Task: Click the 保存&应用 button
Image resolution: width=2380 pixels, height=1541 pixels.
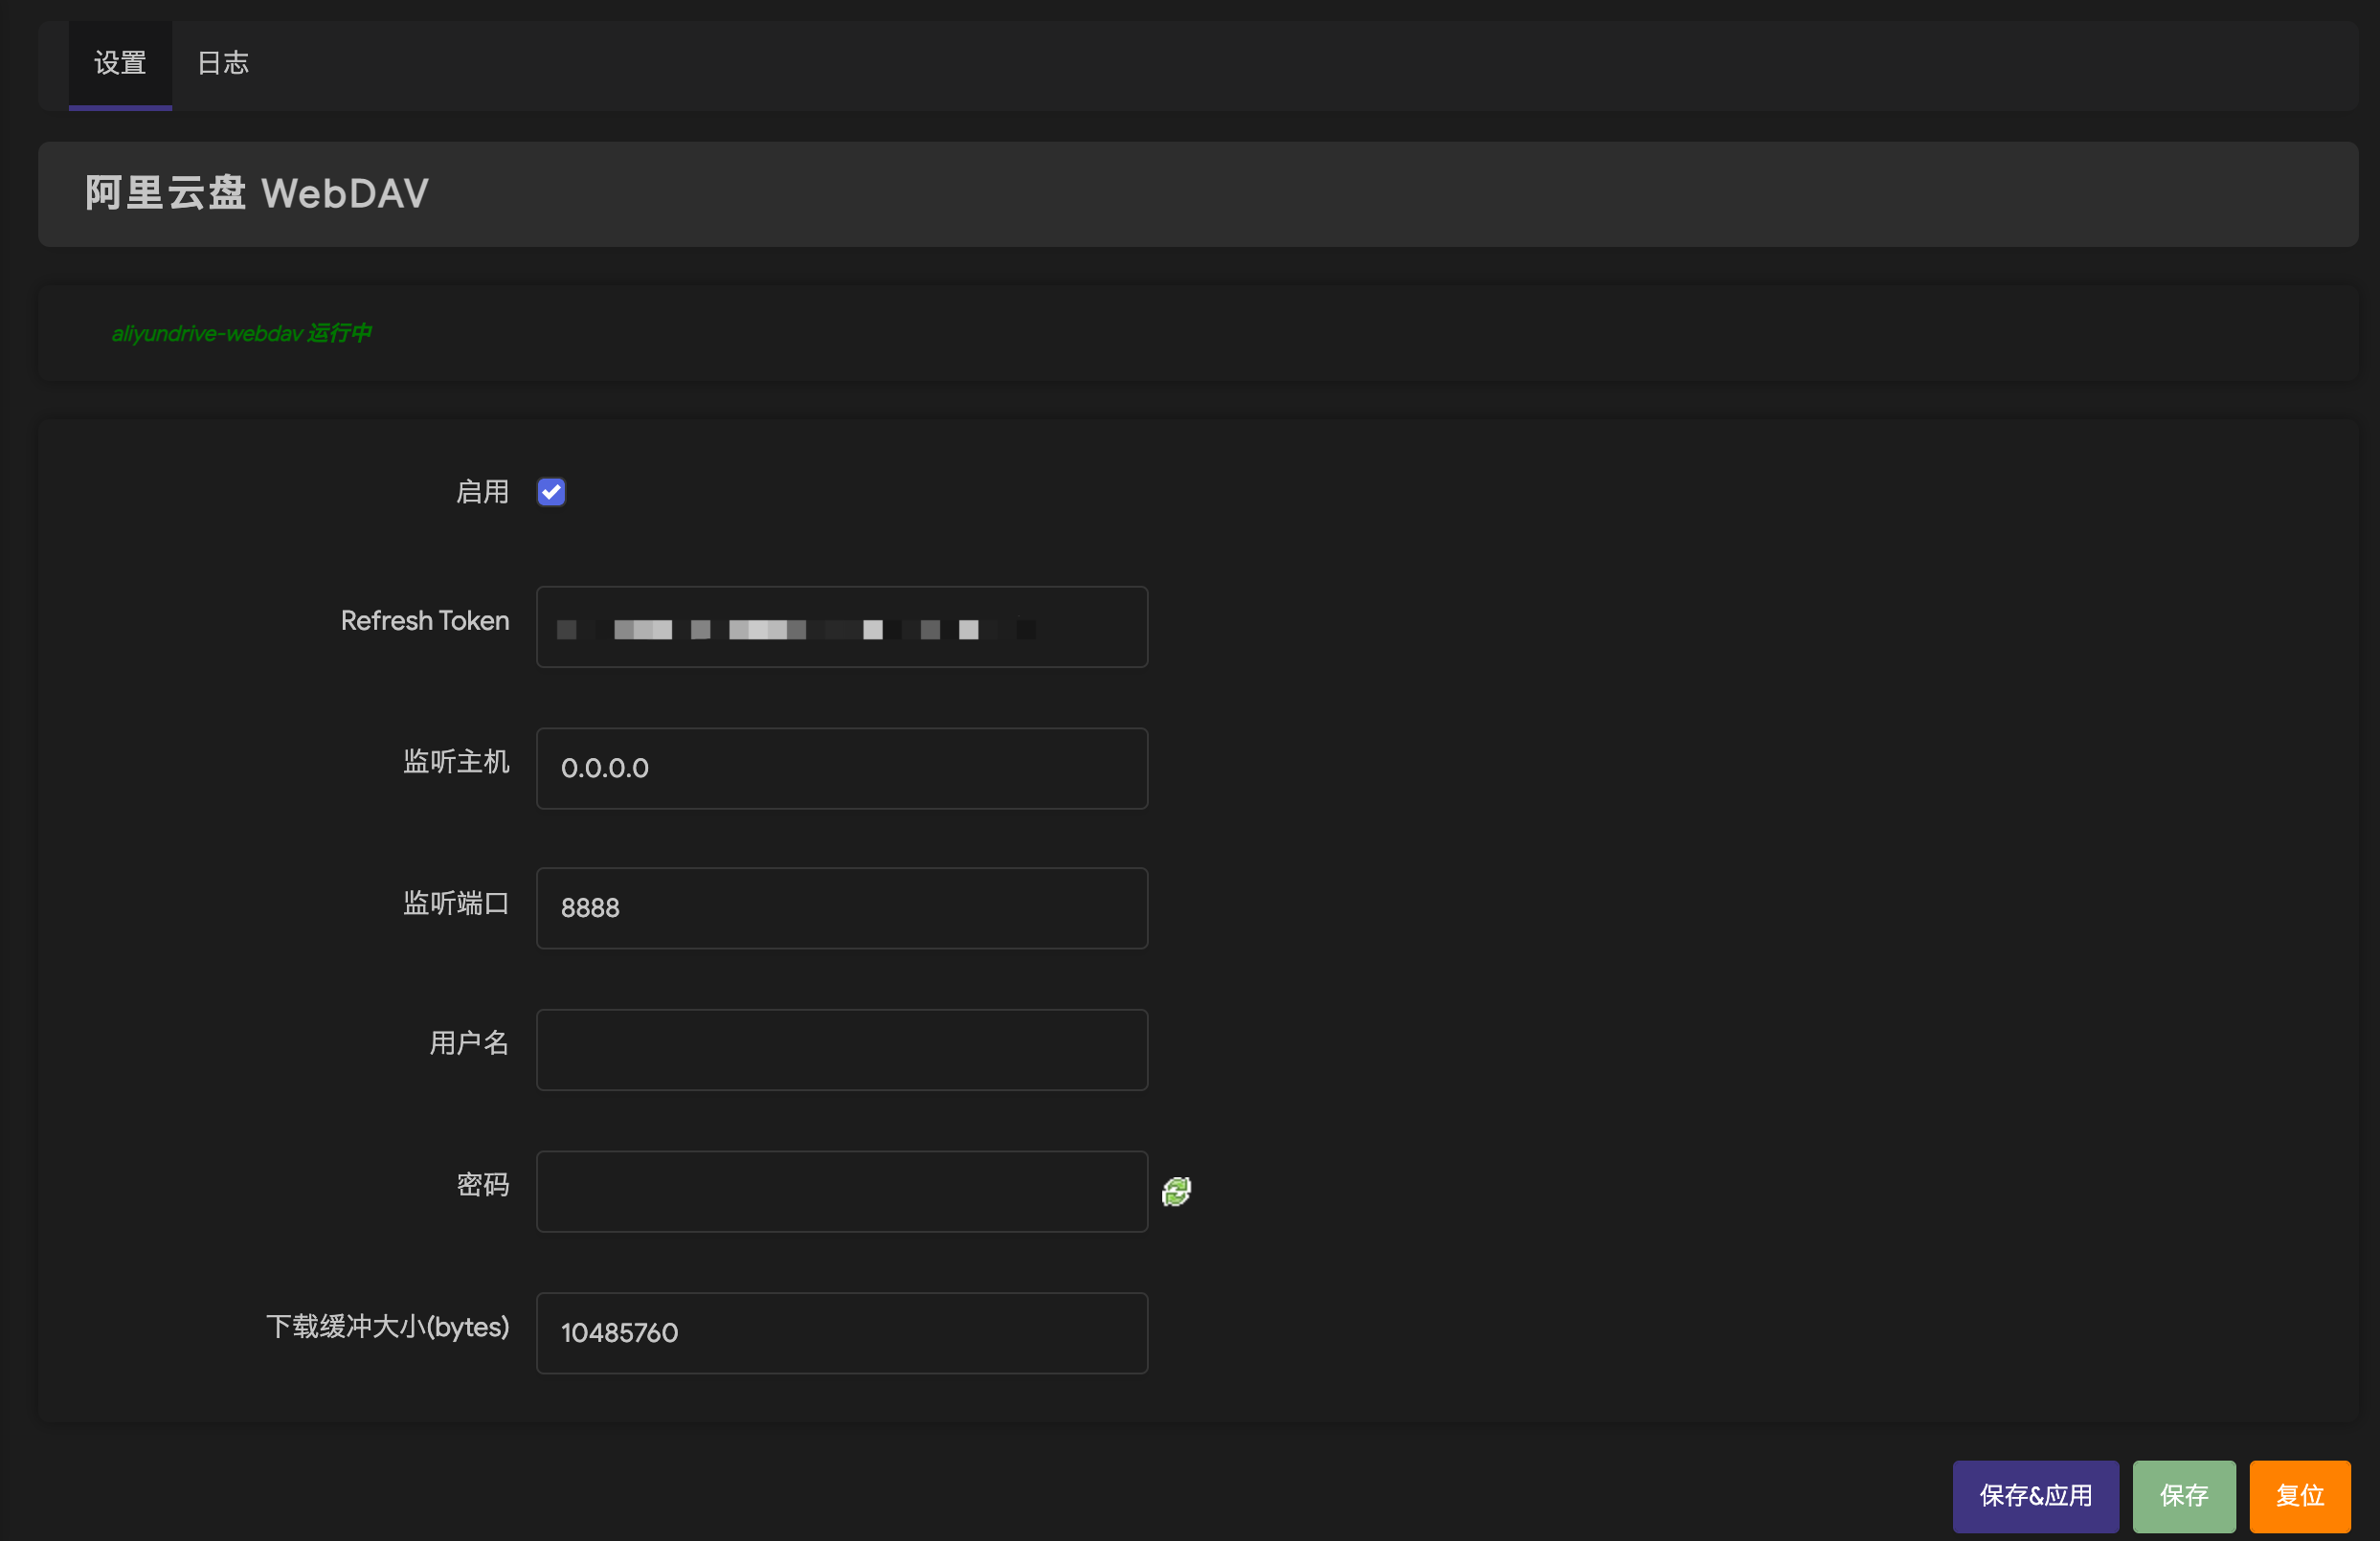Action: [x=2035, y=1496]
